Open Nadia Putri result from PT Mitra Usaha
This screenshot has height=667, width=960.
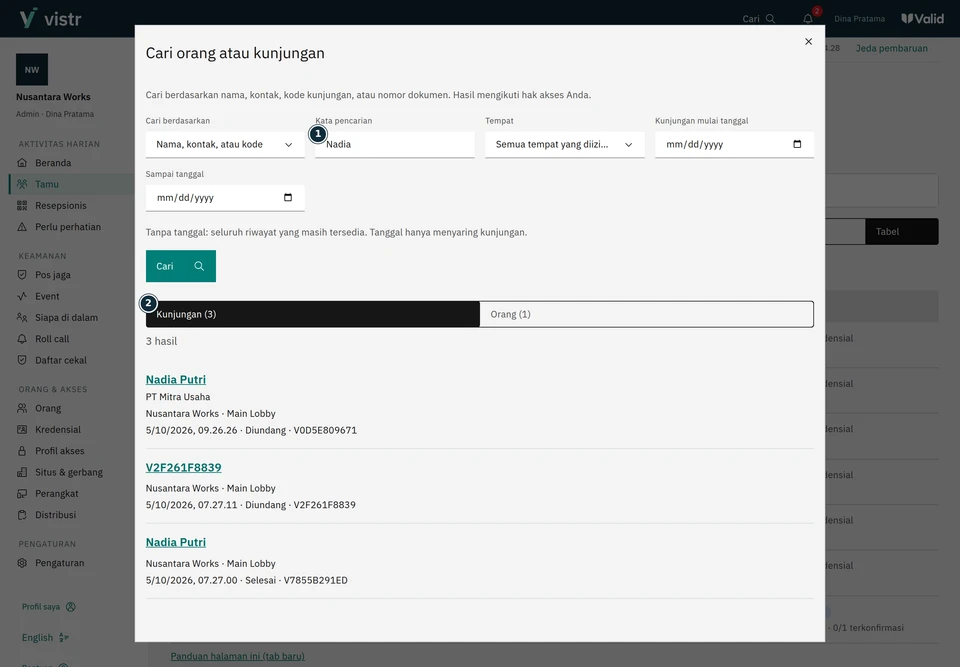(x=176, y=380)
